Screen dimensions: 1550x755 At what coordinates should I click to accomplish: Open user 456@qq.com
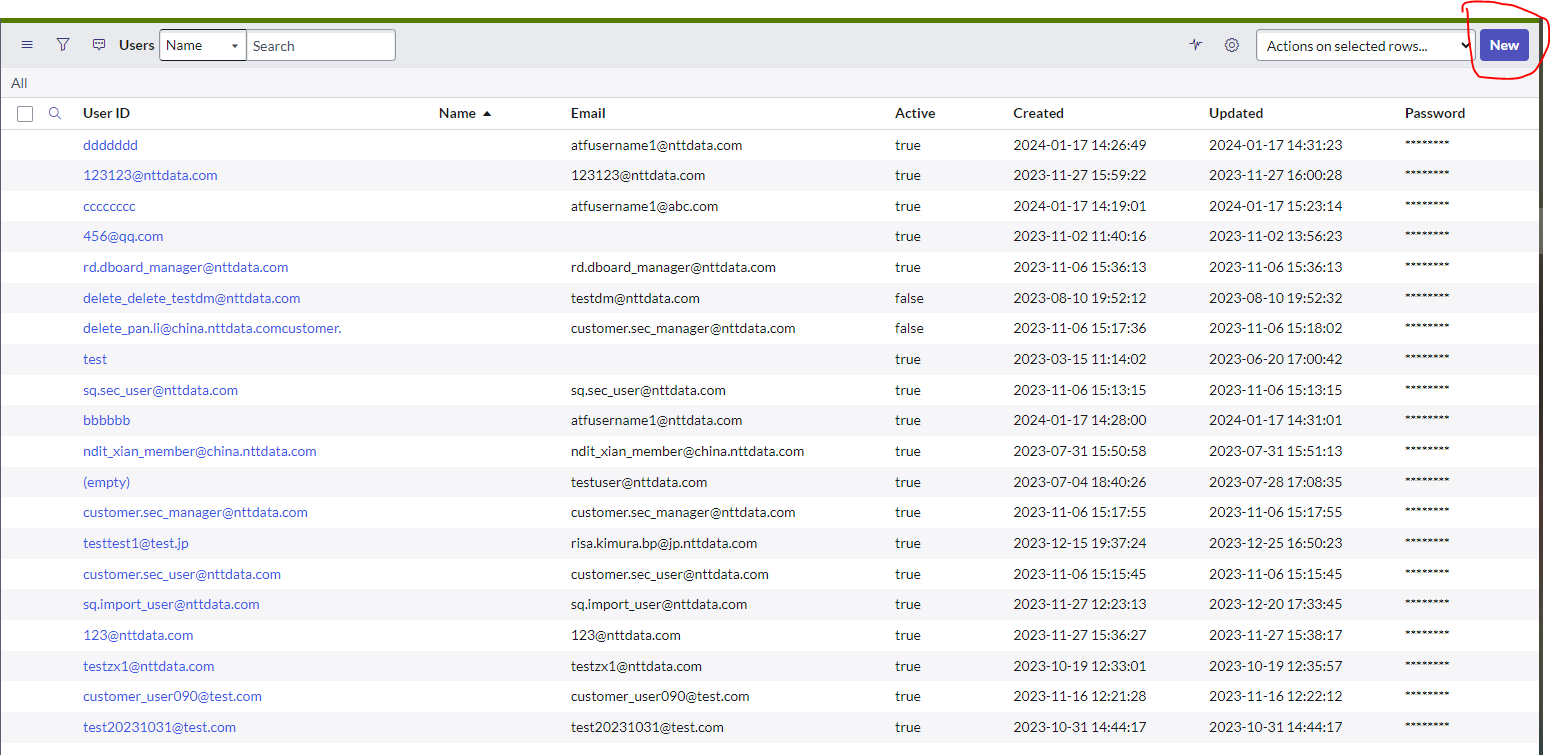pos(123,236)
